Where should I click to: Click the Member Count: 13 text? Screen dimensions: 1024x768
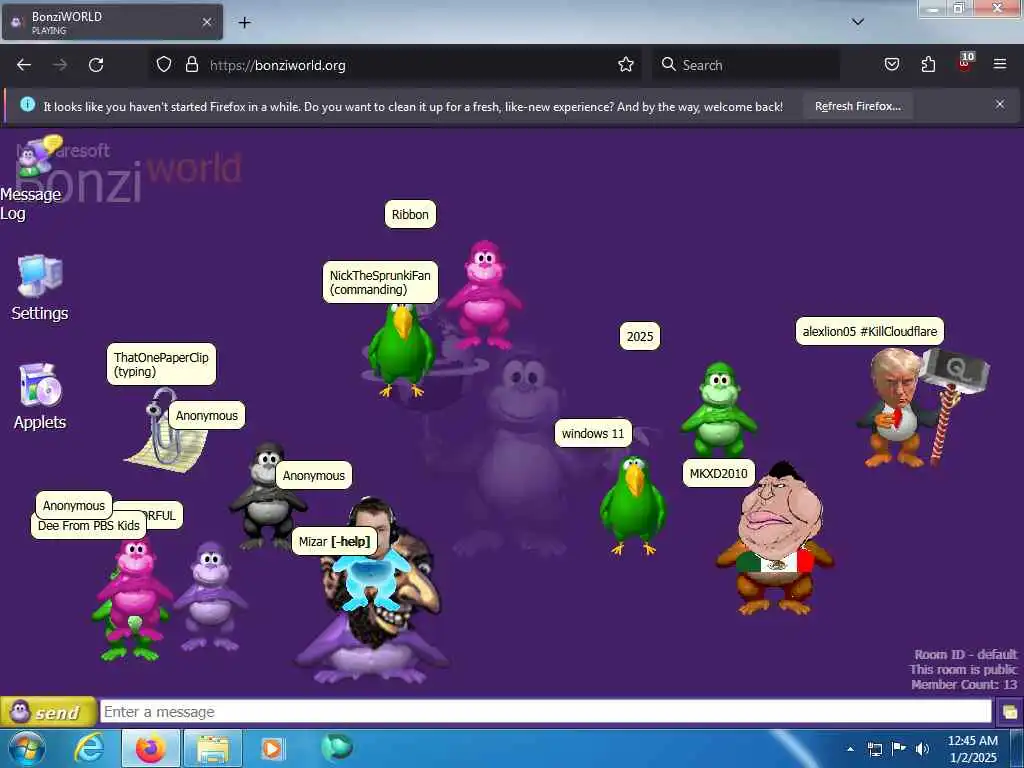click(964, 684)
